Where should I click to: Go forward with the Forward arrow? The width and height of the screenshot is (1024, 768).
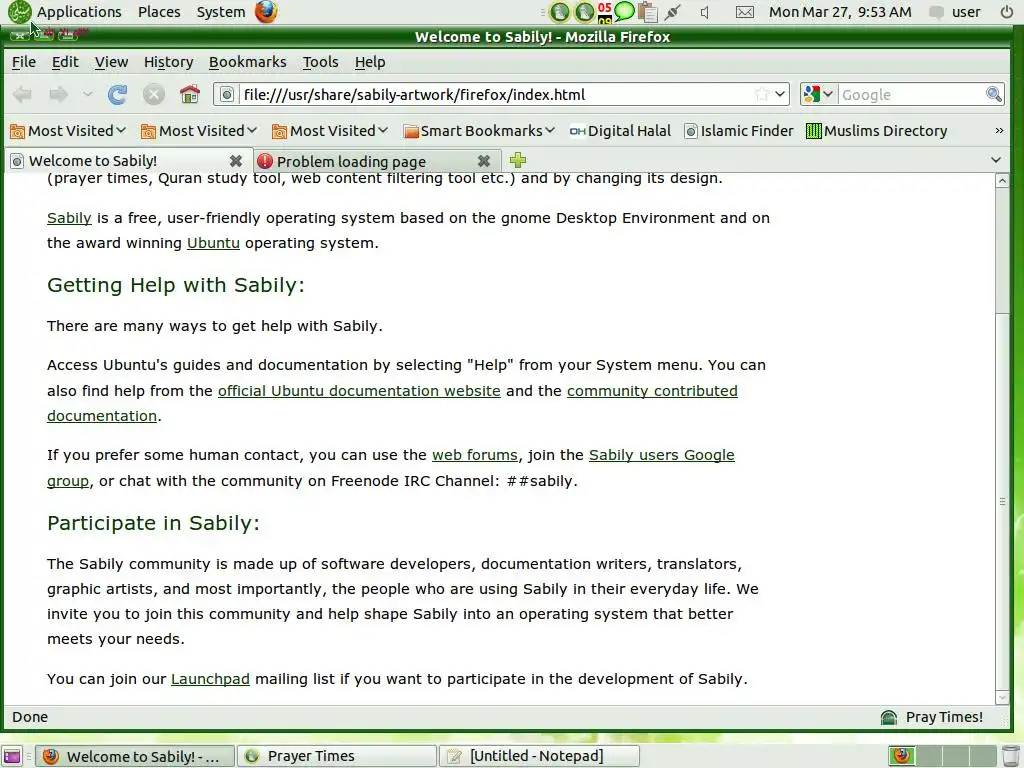click(59, 95)
